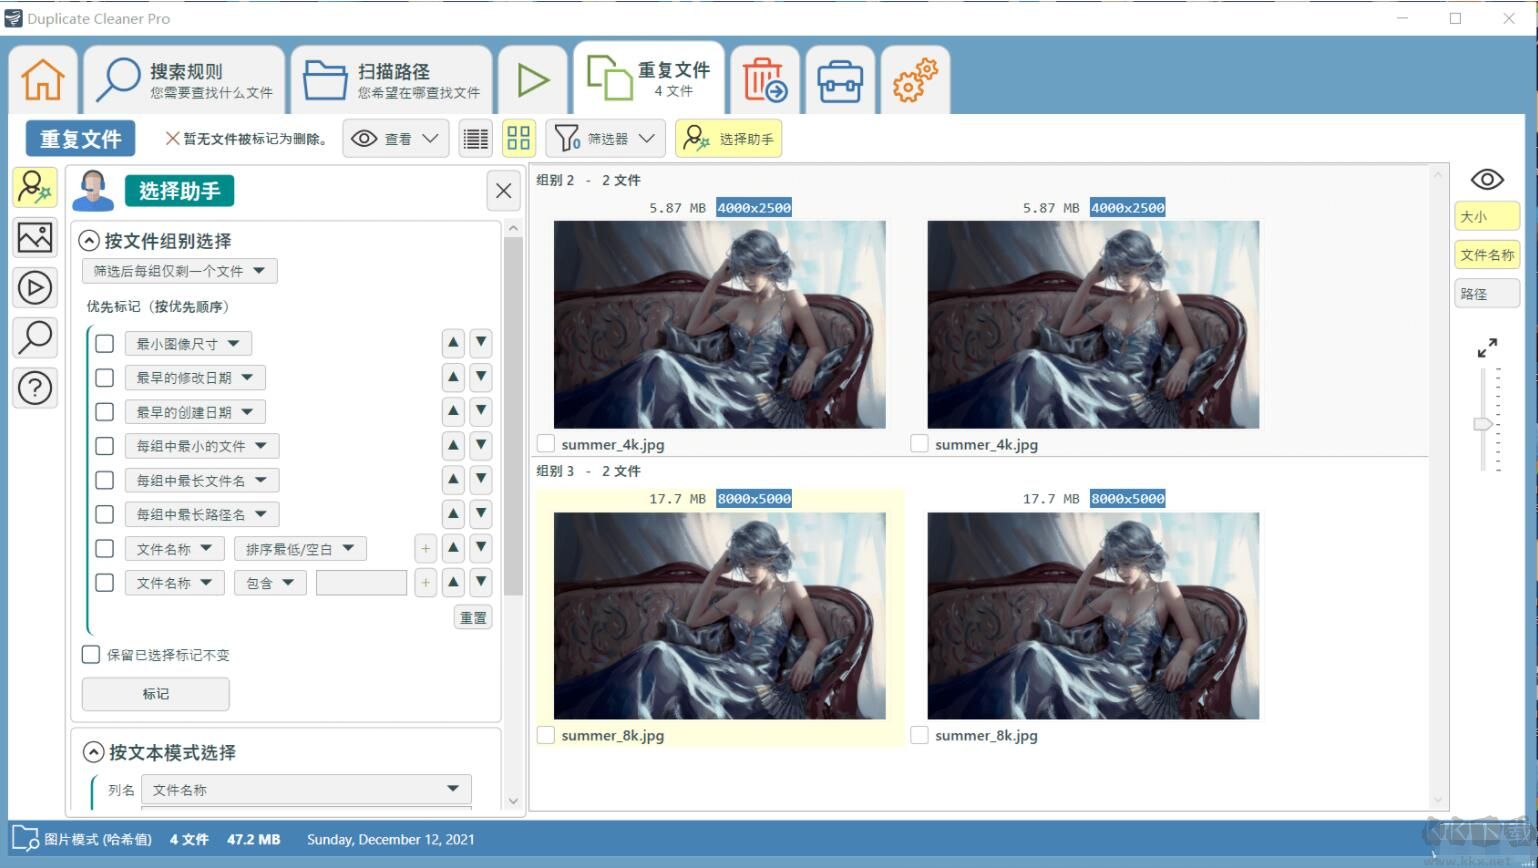Open the 筛选器 filter dropdown
This screenshot has height=868, width=1538.
[605, 138]
